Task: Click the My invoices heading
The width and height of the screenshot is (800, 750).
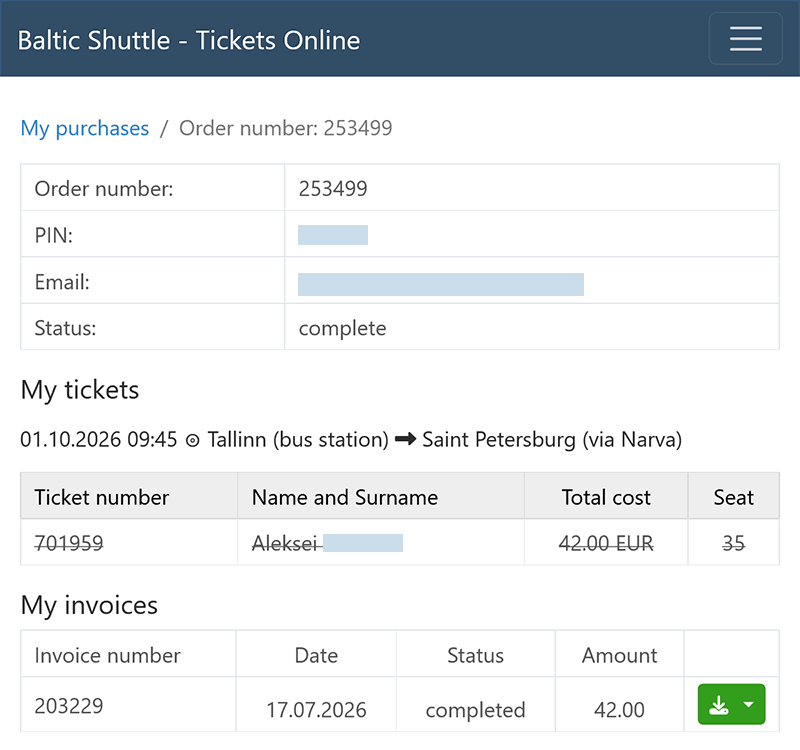Action: [x=89, y=606]
